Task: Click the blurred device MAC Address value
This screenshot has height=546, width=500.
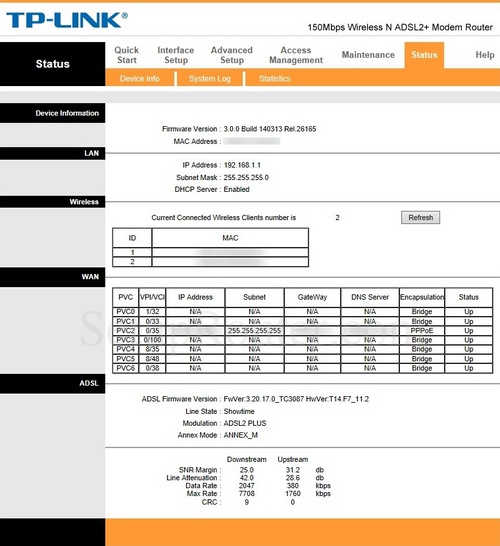Action: point(252,141)
